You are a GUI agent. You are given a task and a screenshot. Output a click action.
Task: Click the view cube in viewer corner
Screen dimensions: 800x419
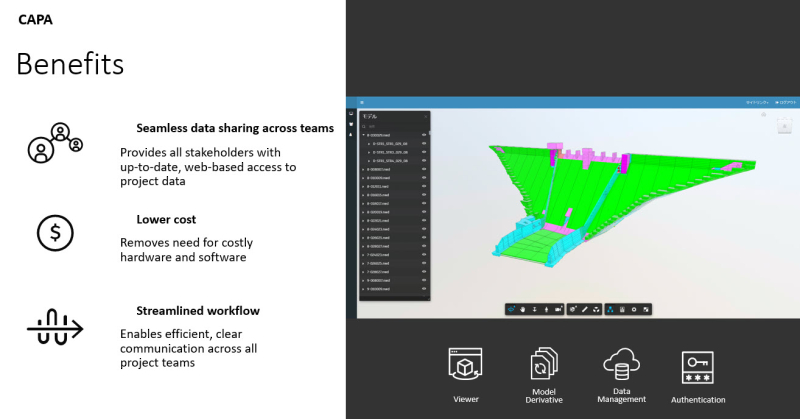click(x=784, y=125)
